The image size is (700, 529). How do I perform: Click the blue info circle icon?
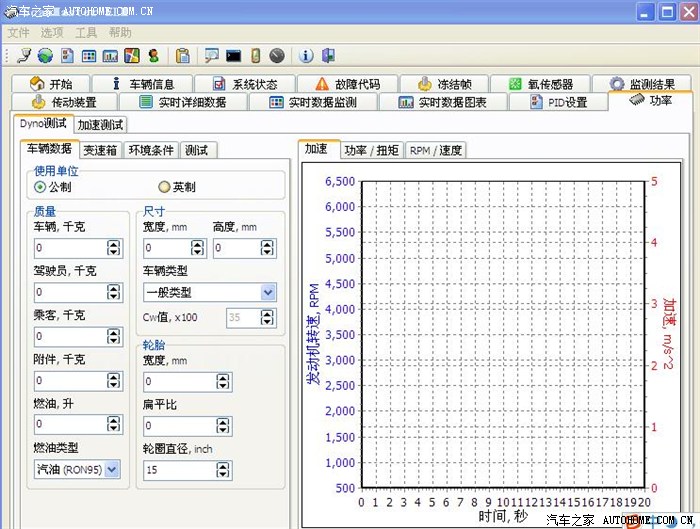pyautogui.click(x=307, y=56)
